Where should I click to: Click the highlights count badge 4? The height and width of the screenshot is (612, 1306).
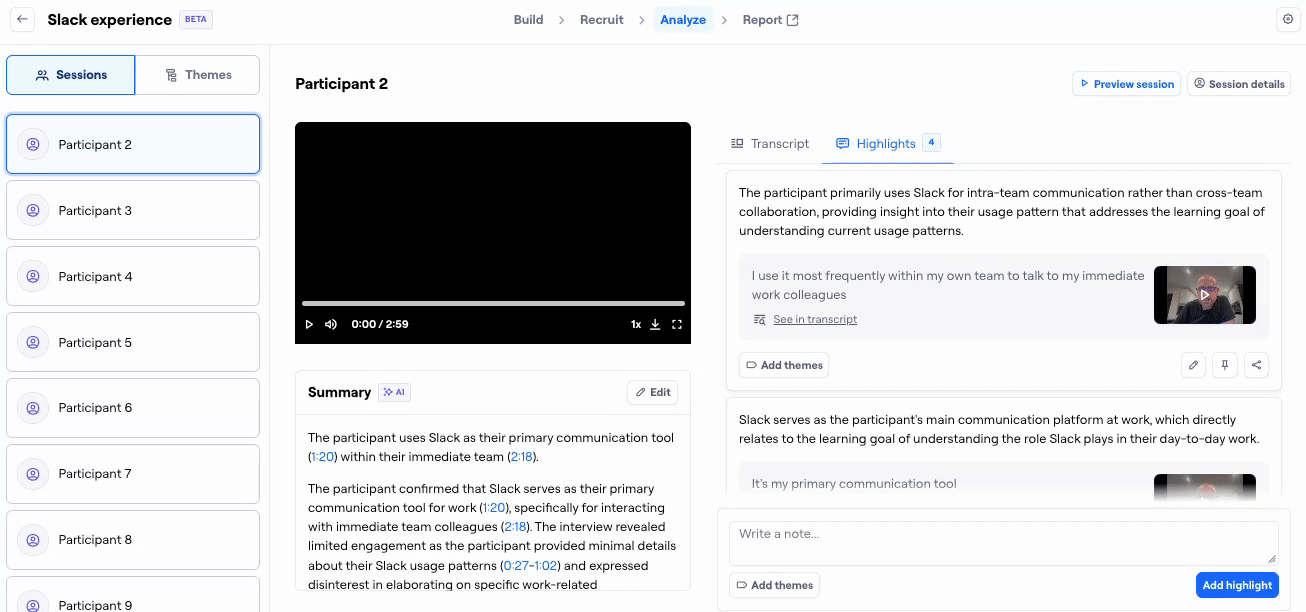(x=931, y=143)
